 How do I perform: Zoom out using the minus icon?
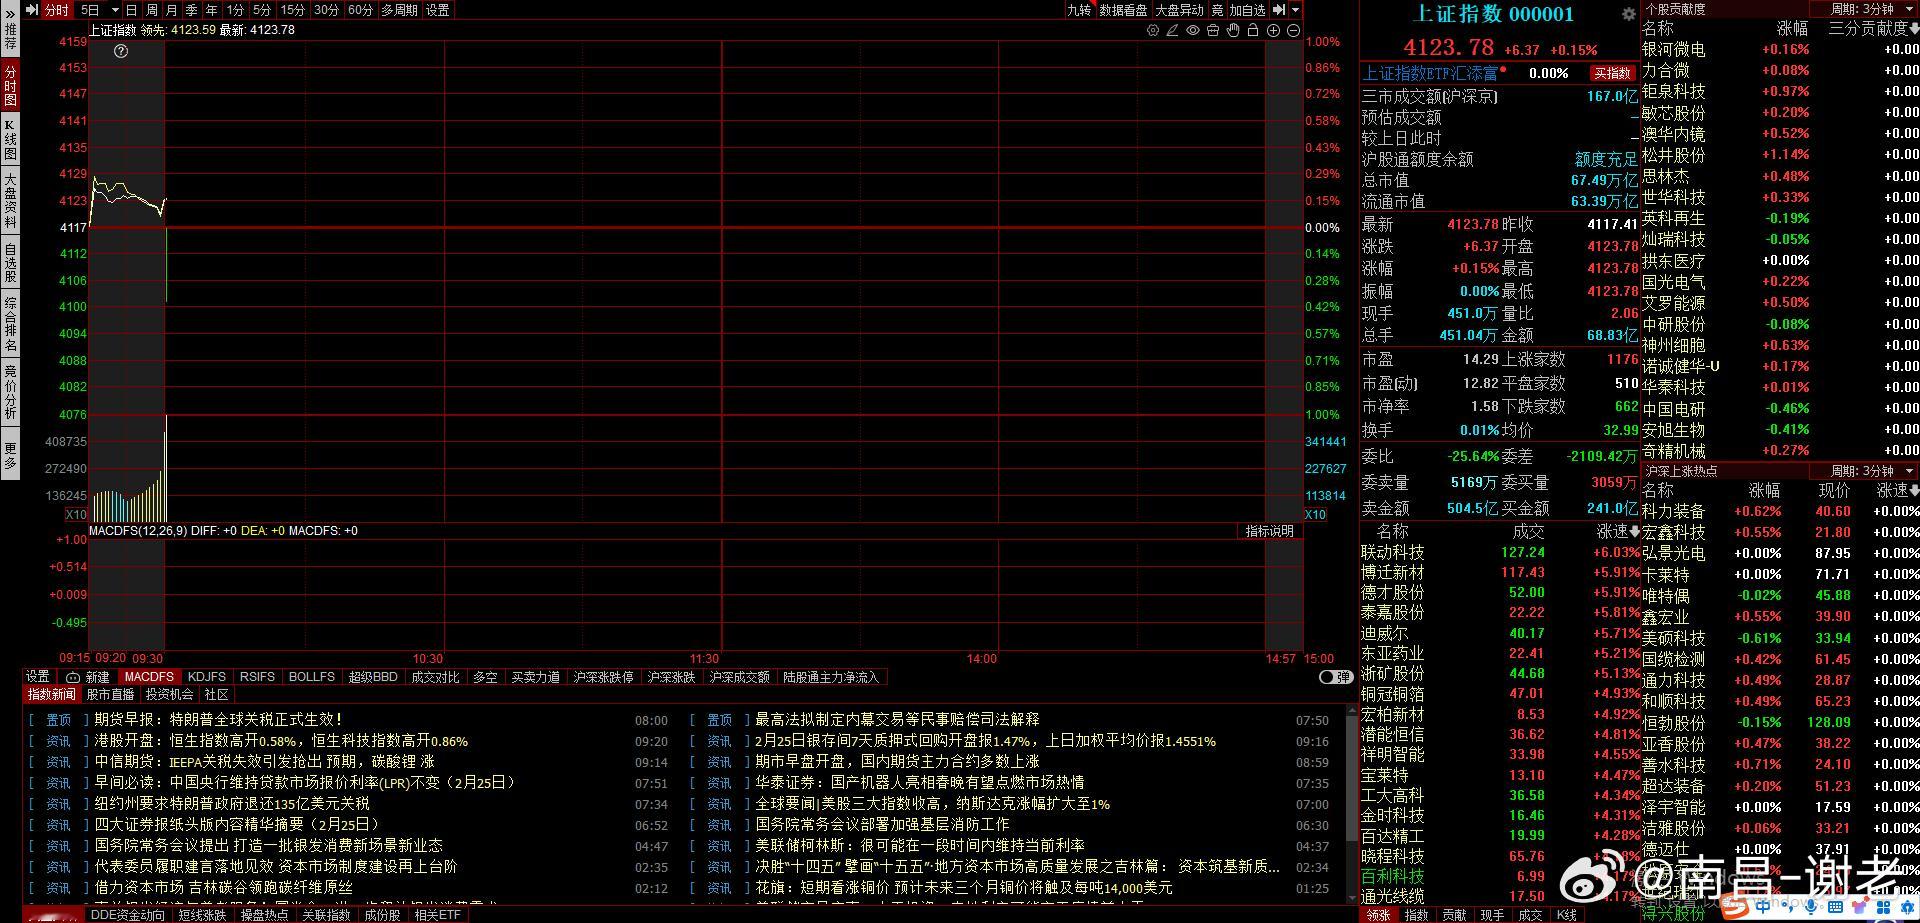1293,31
